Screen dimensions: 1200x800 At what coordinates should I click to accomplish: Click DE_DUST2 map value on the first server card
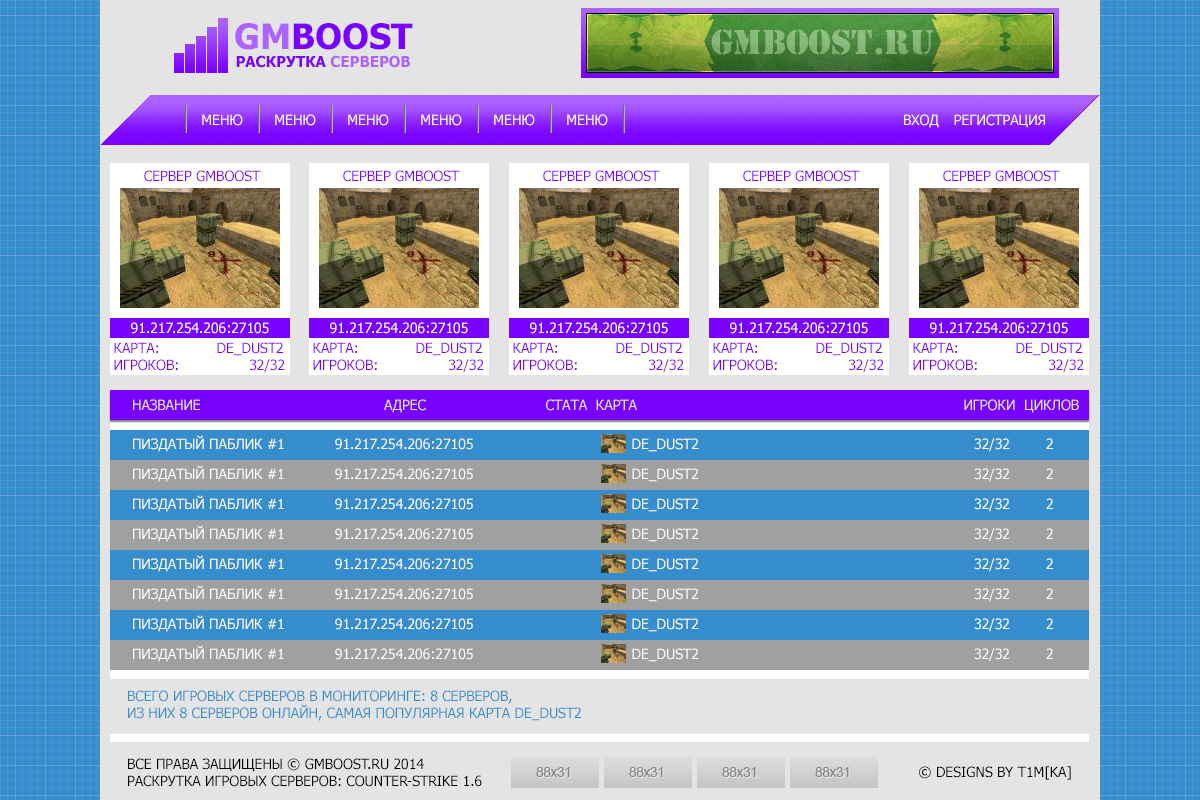pyautogui.click(x=250, y=348)
